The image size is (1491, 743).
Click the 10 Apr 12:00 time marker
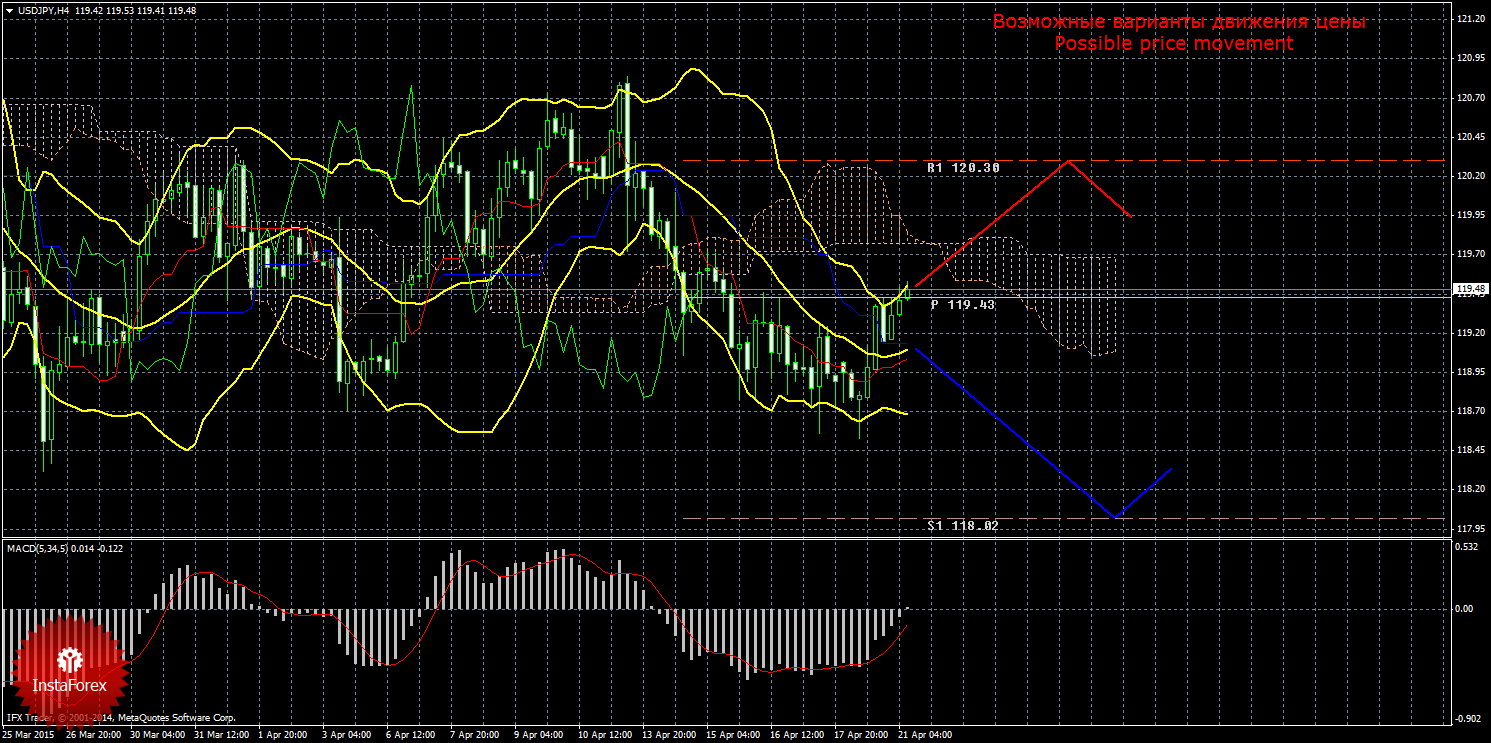click(x=607, y=735)
